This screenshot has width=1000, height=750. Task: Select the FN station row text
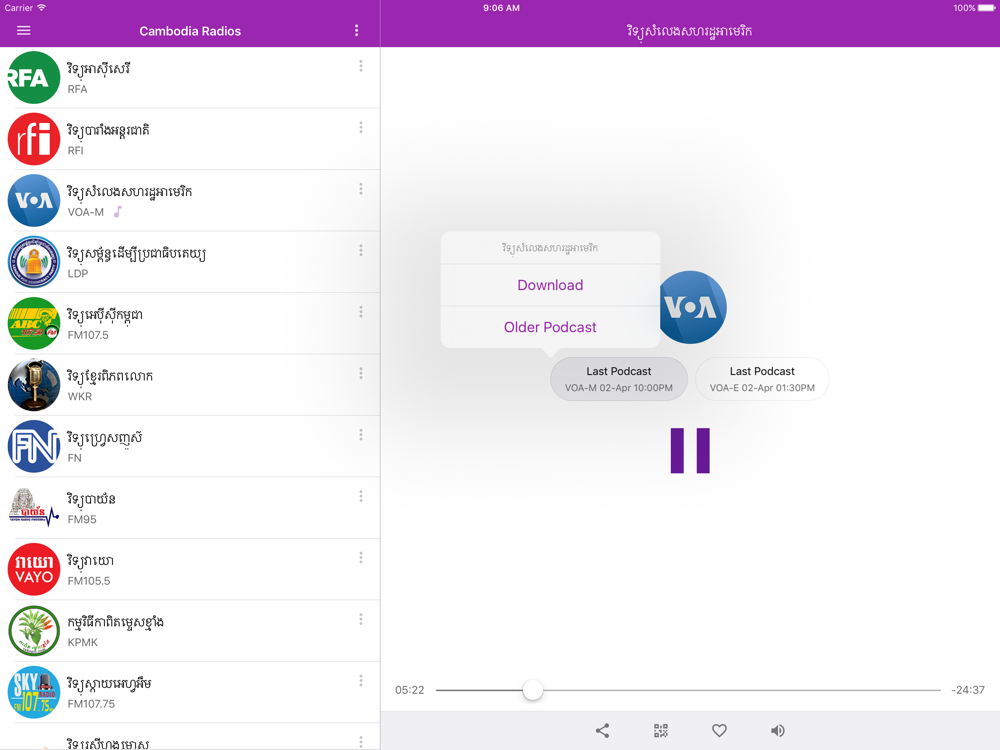105,446
